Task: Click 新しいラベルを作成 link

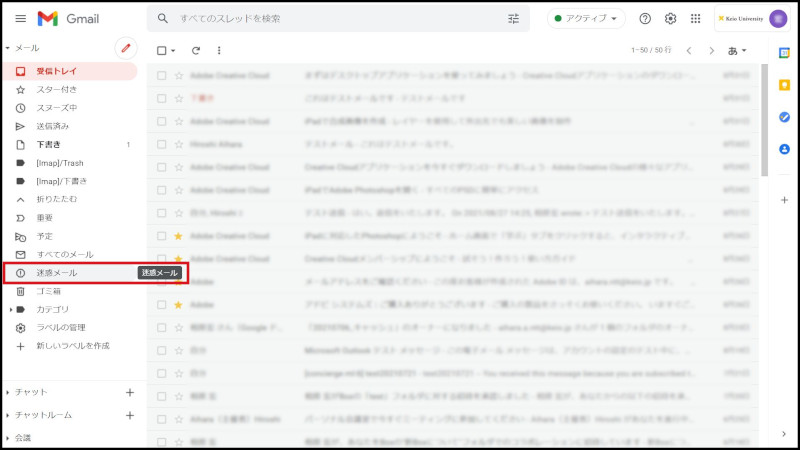Action: click(72, 346)
